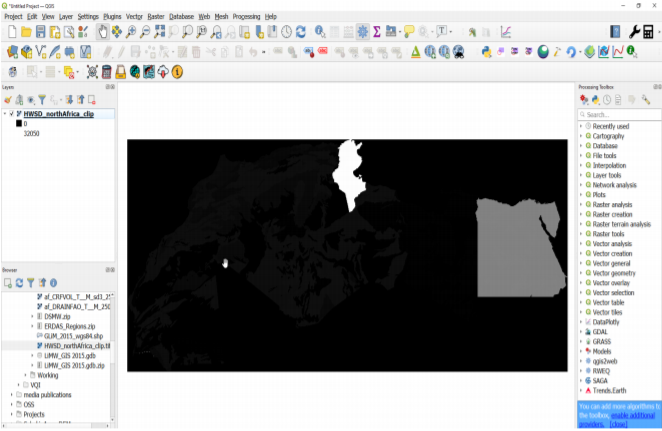Open the black calculator toolbar icon

[648, 32]
